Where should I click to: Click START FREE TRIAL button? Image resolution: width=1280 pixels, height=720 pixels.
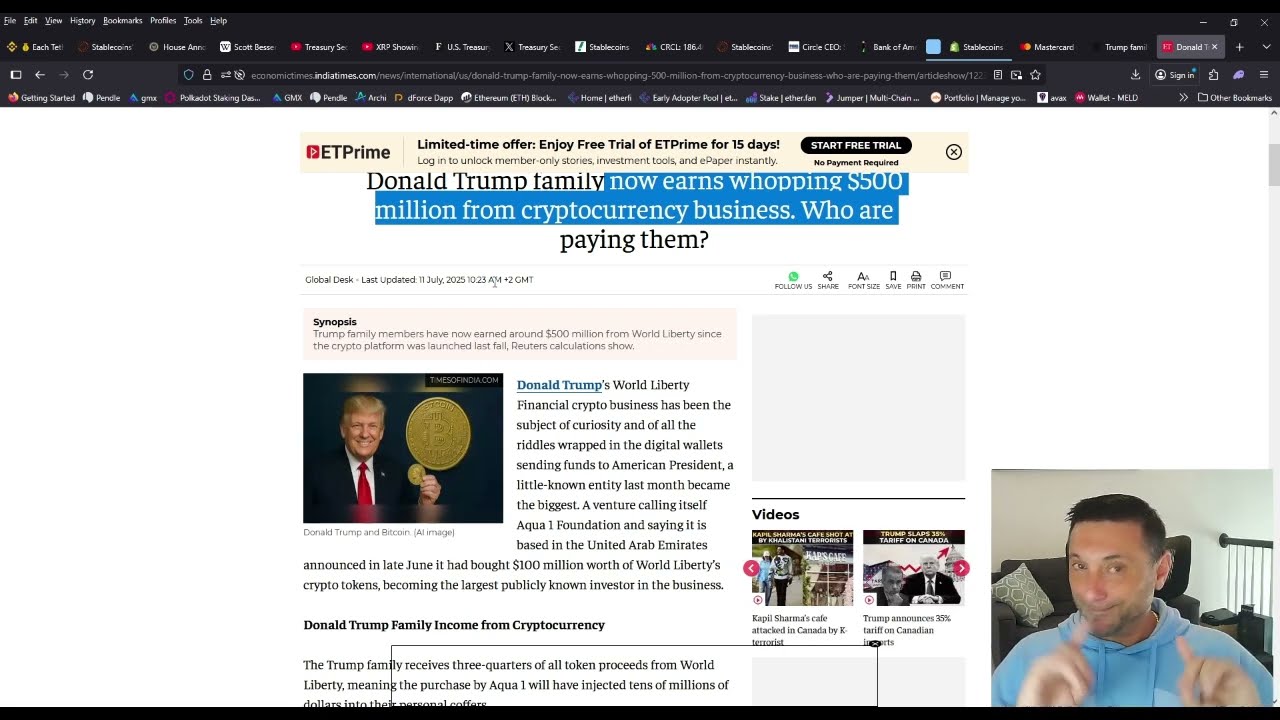click(x=856, y=145)
